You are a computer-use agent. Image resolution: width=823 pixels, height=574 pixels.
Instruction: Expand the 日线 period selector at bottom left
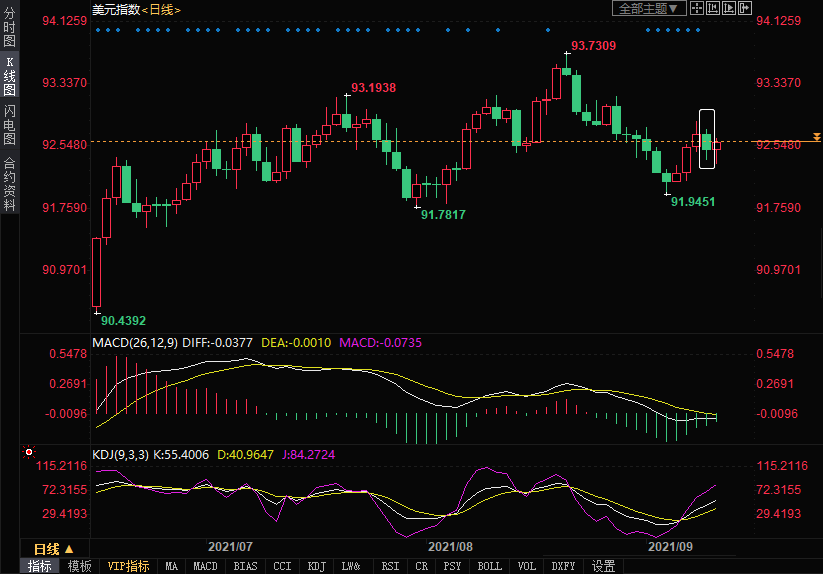click(52, 548)
